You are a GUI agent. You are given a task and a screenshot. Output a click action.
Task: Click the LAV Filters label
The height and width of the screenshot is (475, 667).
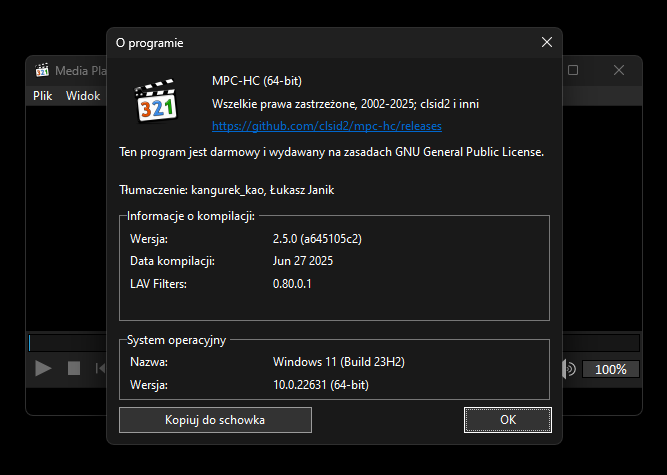coord(158,284)
